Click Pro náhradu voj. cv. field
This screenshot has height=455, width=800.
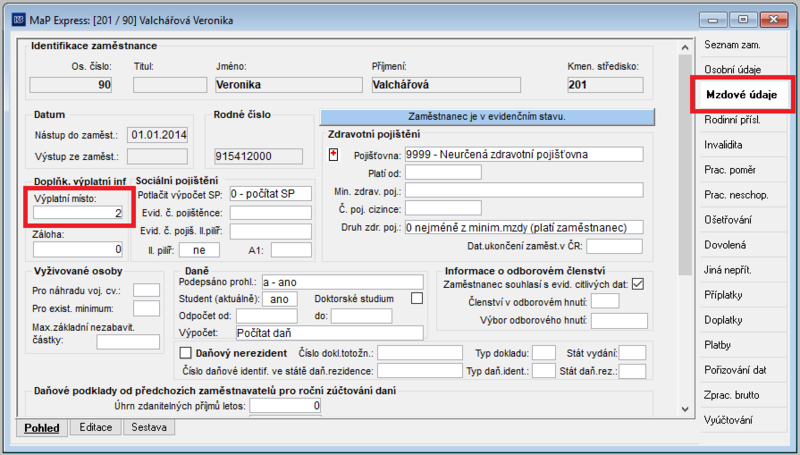pos(146,290)
